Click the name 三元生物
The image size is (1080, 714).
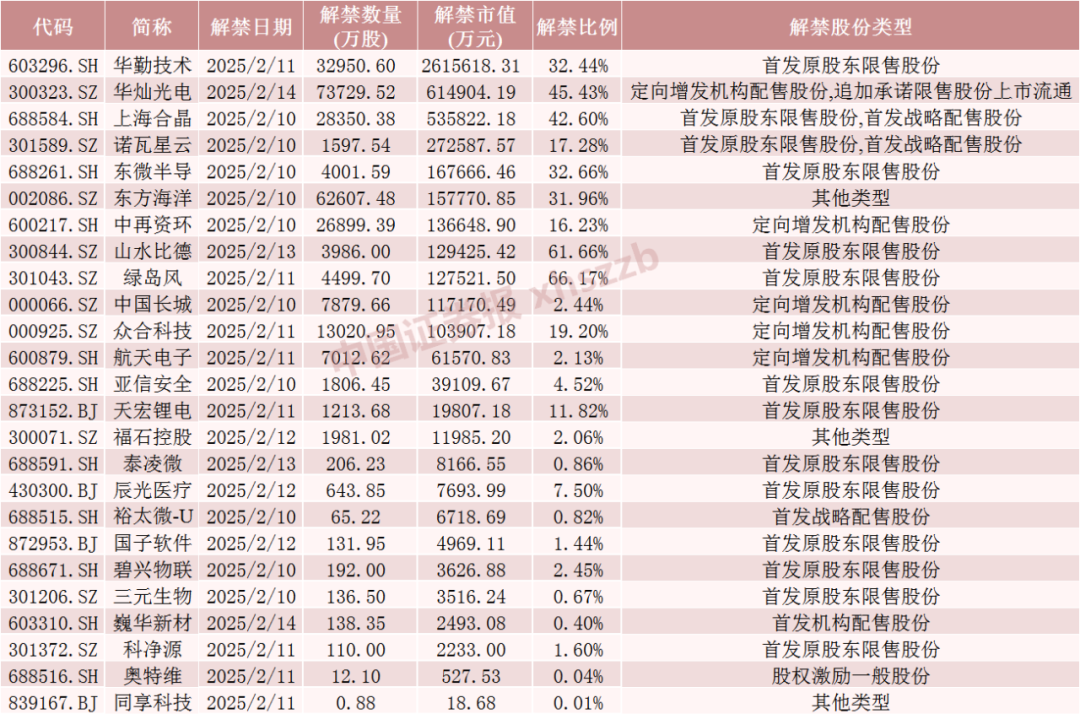[152, 596]
